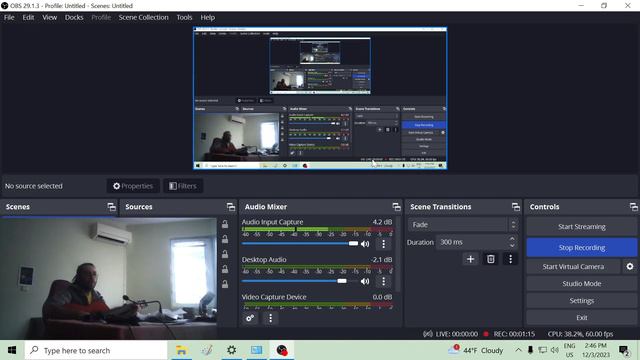Open the network tray icon
640x360 pixels.
[x=542, y=350]
